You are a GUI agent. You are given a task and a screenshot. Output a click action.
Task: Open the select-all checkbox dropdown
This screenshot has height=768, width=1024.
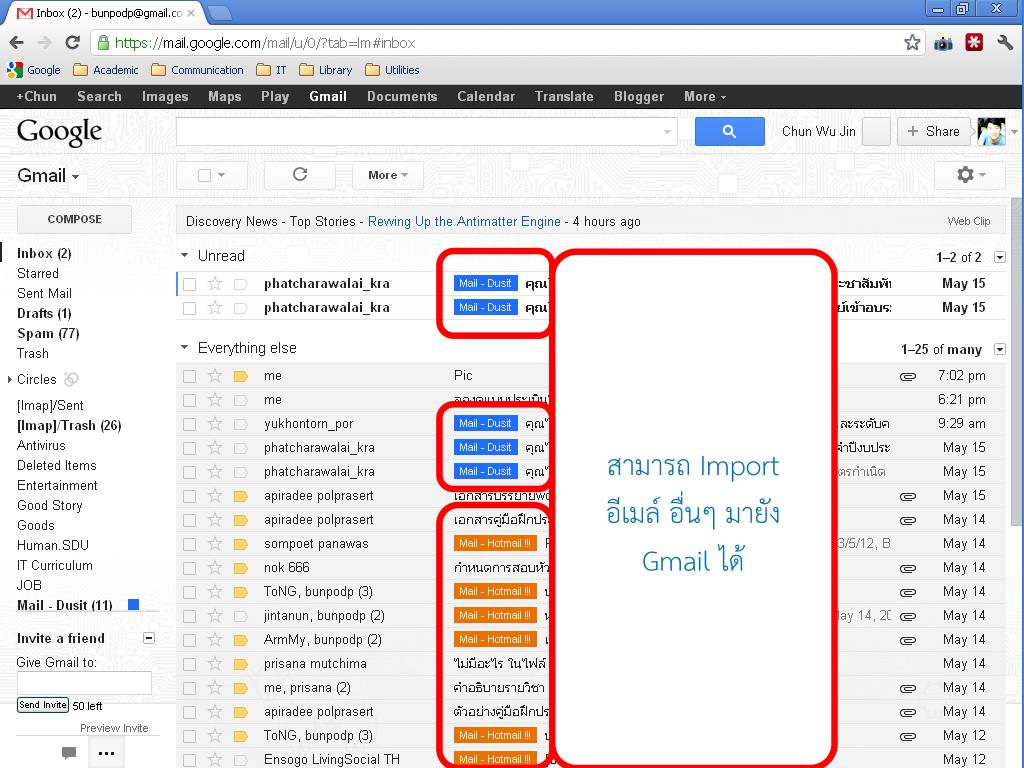(x=221, y=175)
